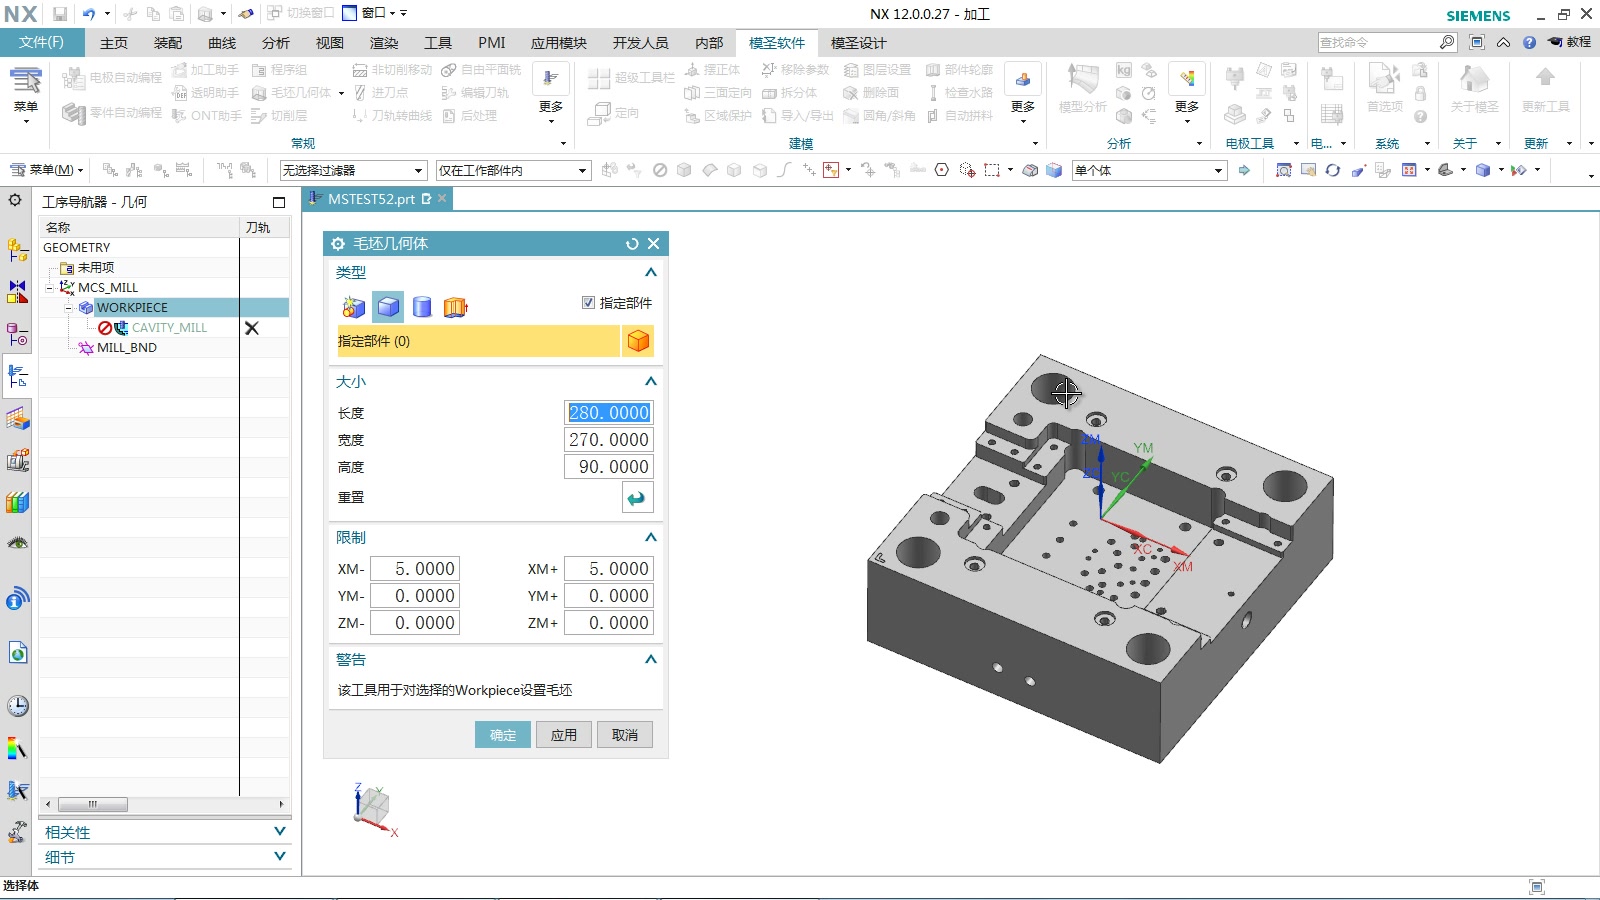Switch to the 分析 ribbon tab
This screenshot has height=900, width=1600.
tap(276, 43)
